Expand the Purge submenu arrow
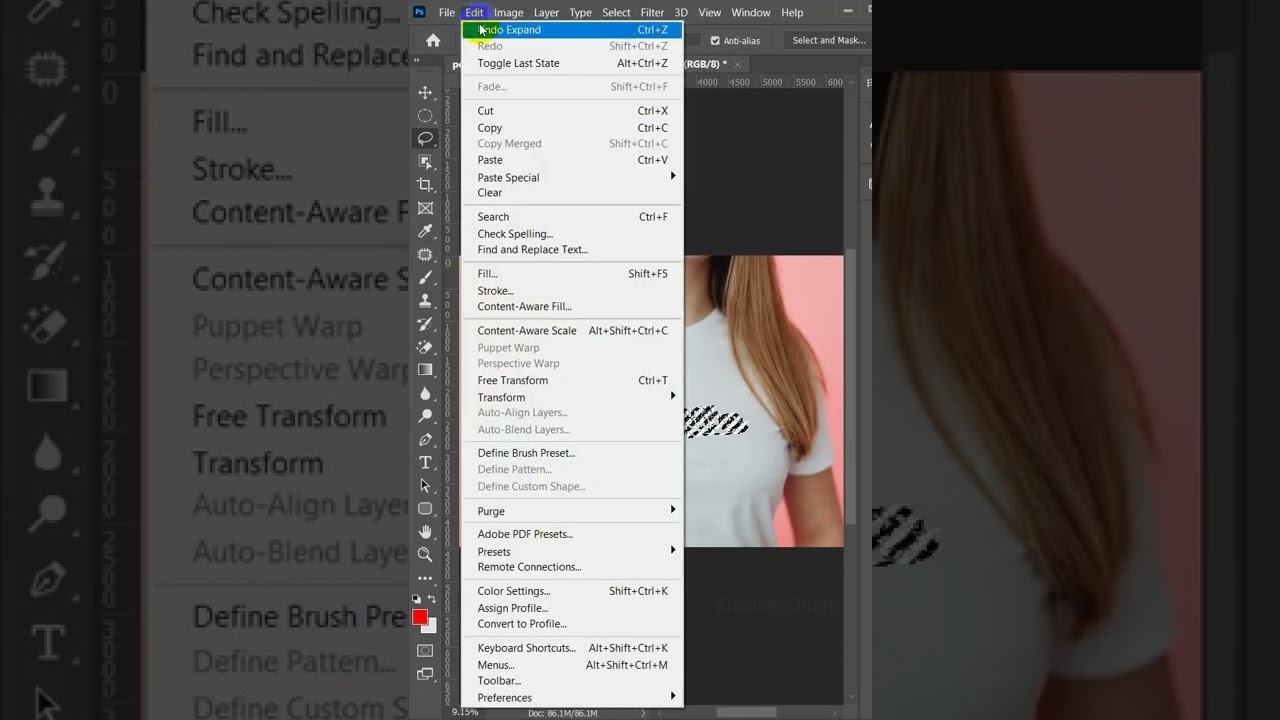The height and width of the screenshot is (720, 1280). (673, 510)
